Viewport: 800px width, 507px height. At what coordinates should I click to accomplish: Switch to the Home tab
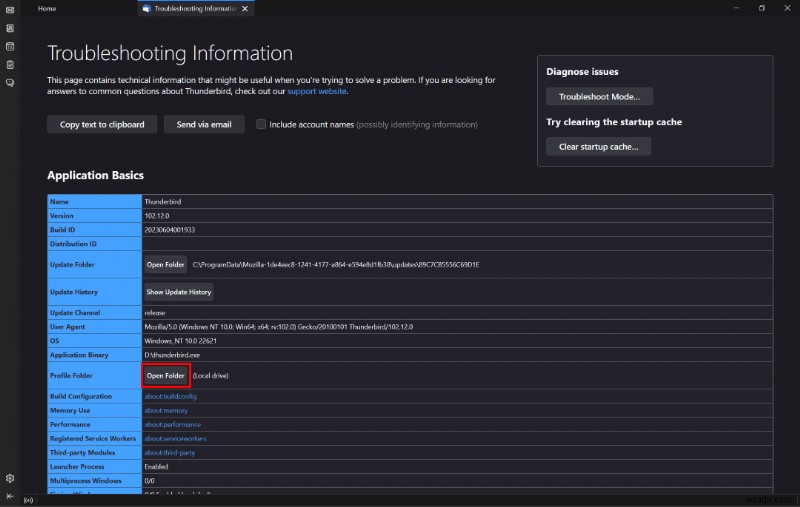47,9
